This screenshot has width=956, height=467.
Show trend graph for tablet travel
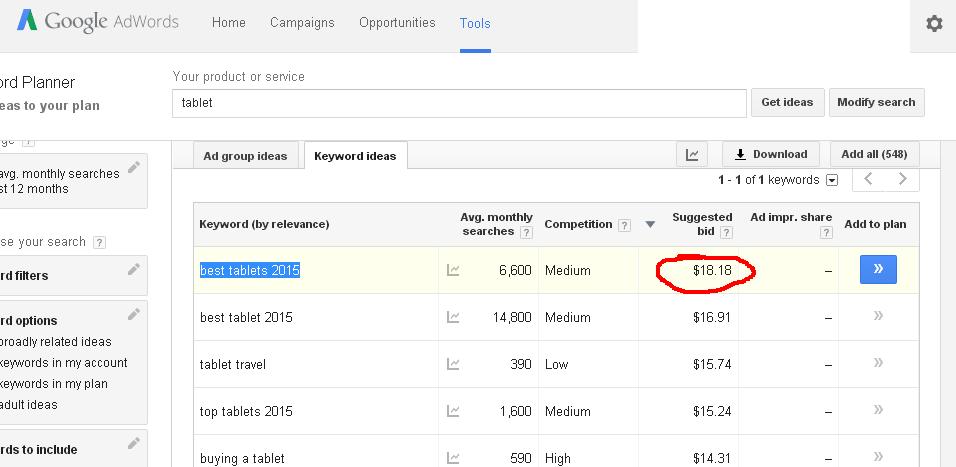[453, 364]
